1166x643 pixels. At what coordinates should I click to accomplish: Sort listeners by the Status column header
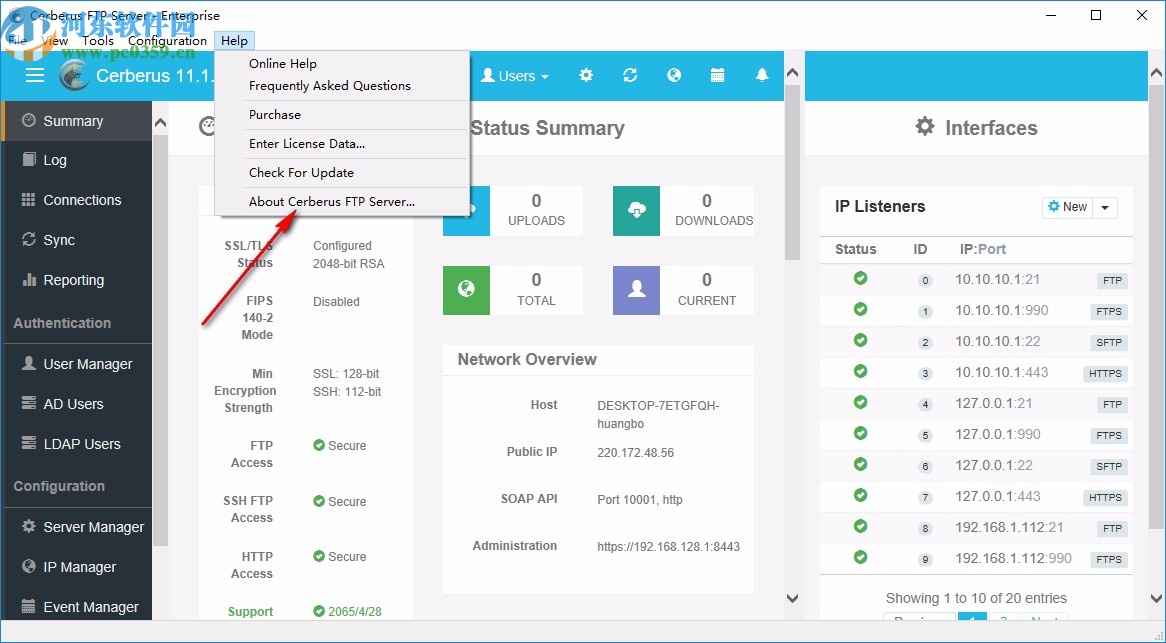click(855, 249)
